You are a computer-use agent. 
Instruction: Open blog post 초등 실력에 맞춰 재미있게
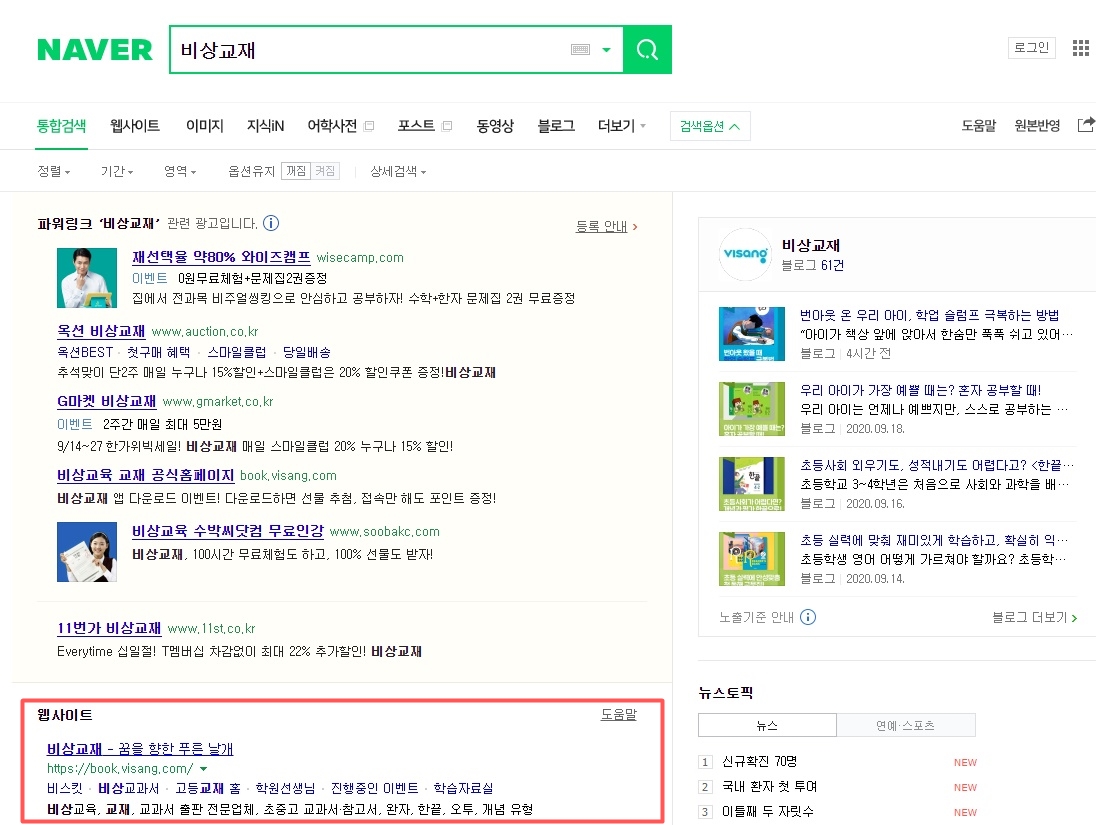pos(934,540)
